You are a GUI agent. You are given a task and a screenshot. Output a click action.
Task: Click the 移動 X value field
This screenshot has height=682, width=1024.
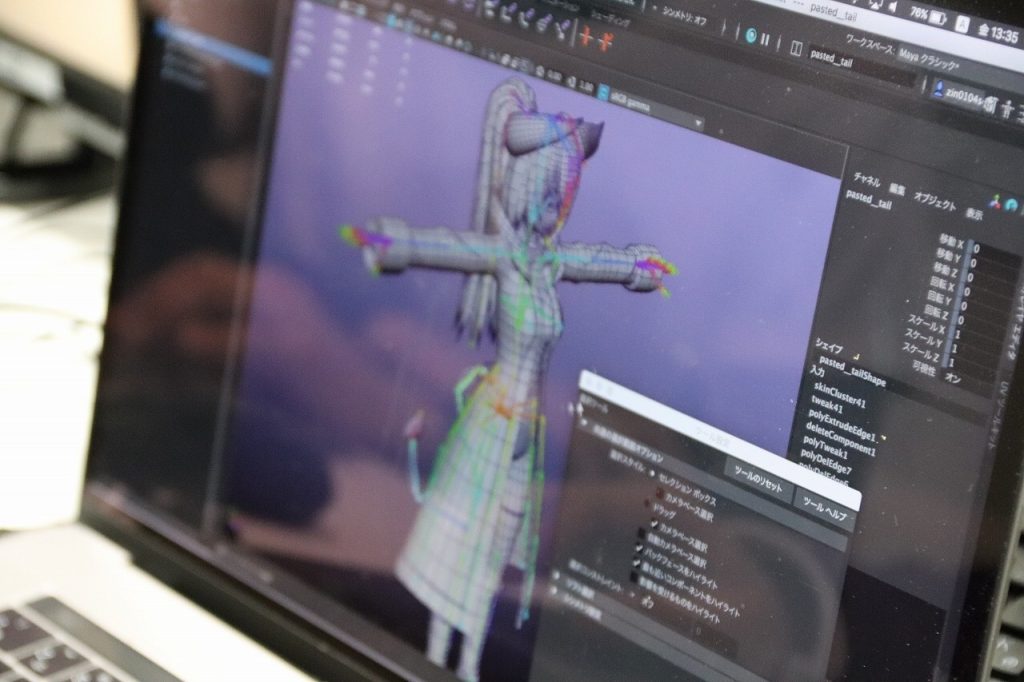(995, 252)
